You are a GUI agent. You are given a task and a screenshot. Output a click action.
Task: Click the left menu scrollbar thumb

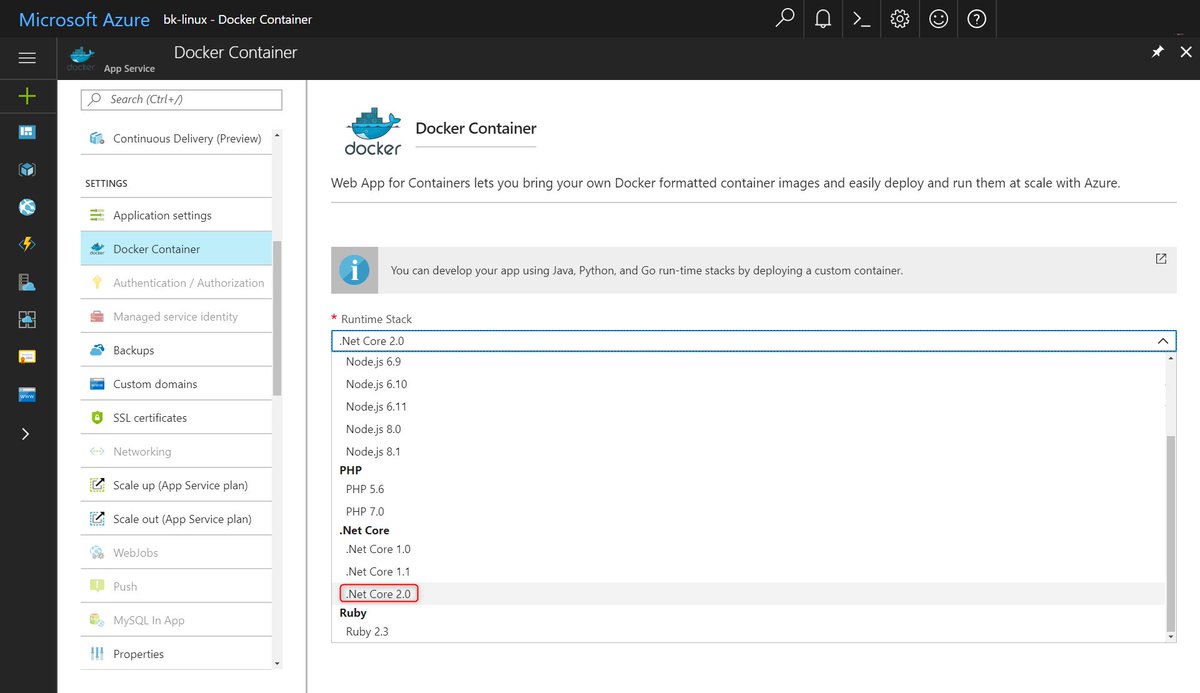278,317
